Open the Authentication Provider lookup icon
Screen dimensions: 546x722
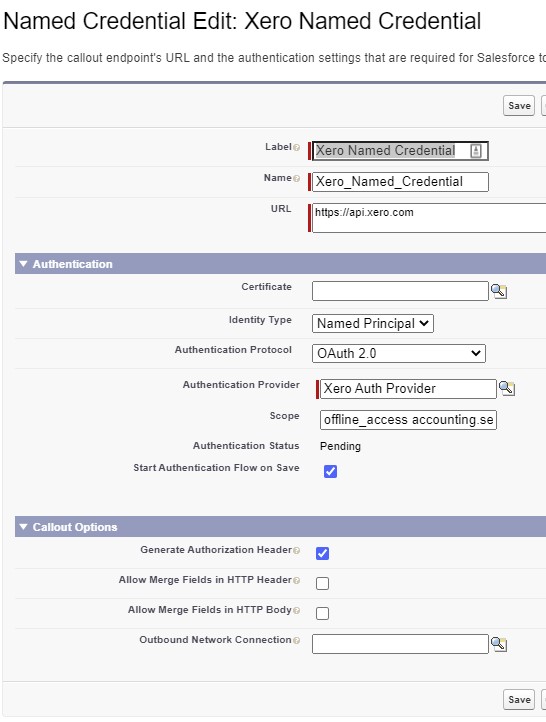506,388
